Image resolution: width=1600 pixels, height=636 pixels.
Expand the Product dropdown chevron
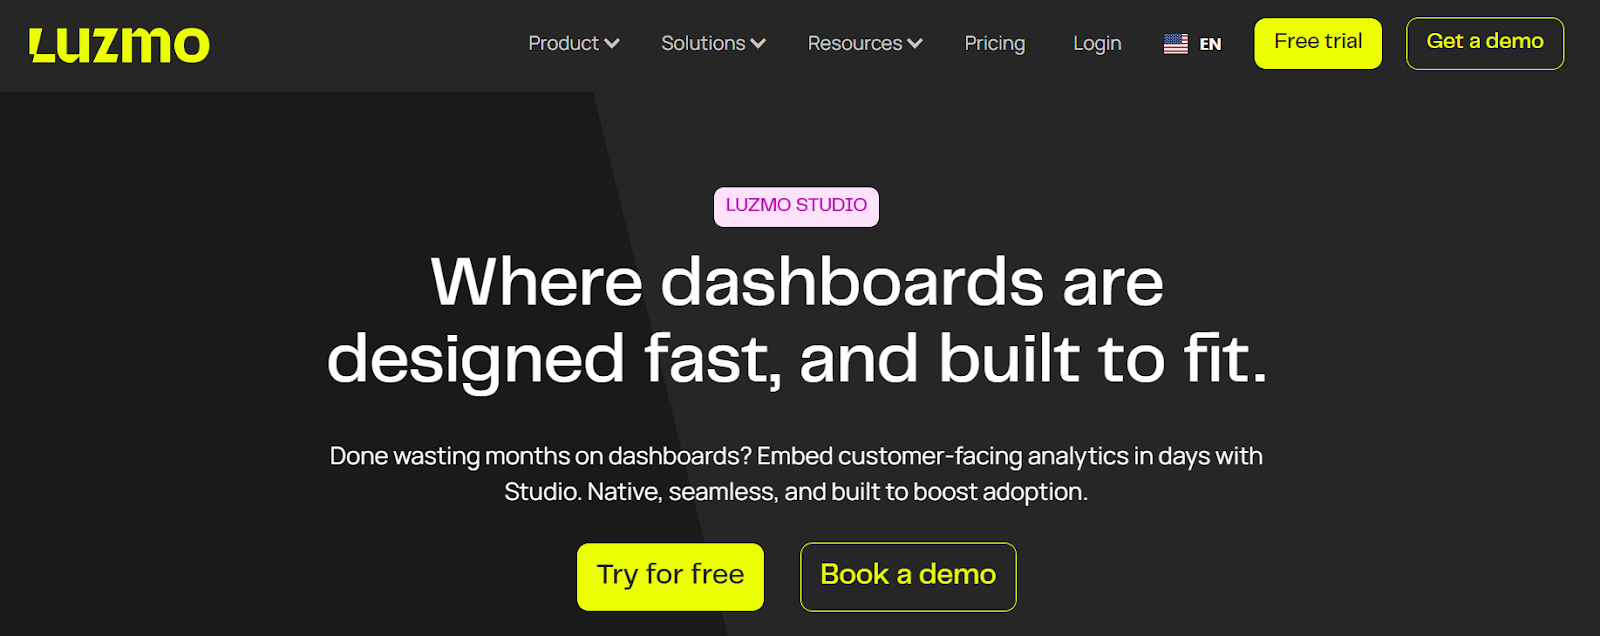click(x=612, y=44)
